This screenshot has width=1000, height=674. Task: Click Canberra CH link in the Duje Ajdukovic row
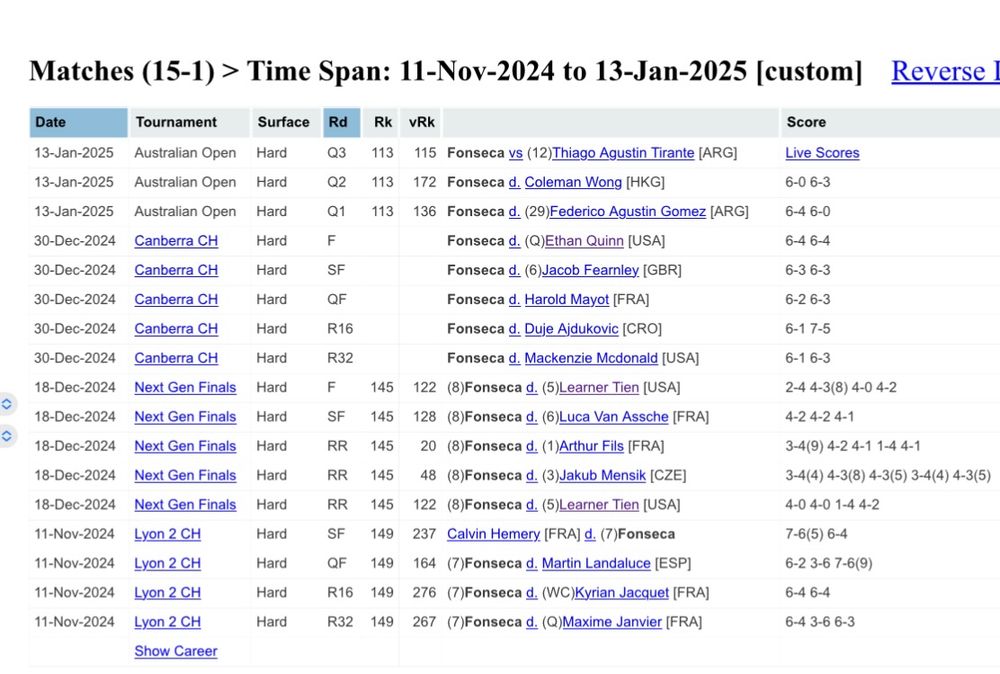point(175,329)
